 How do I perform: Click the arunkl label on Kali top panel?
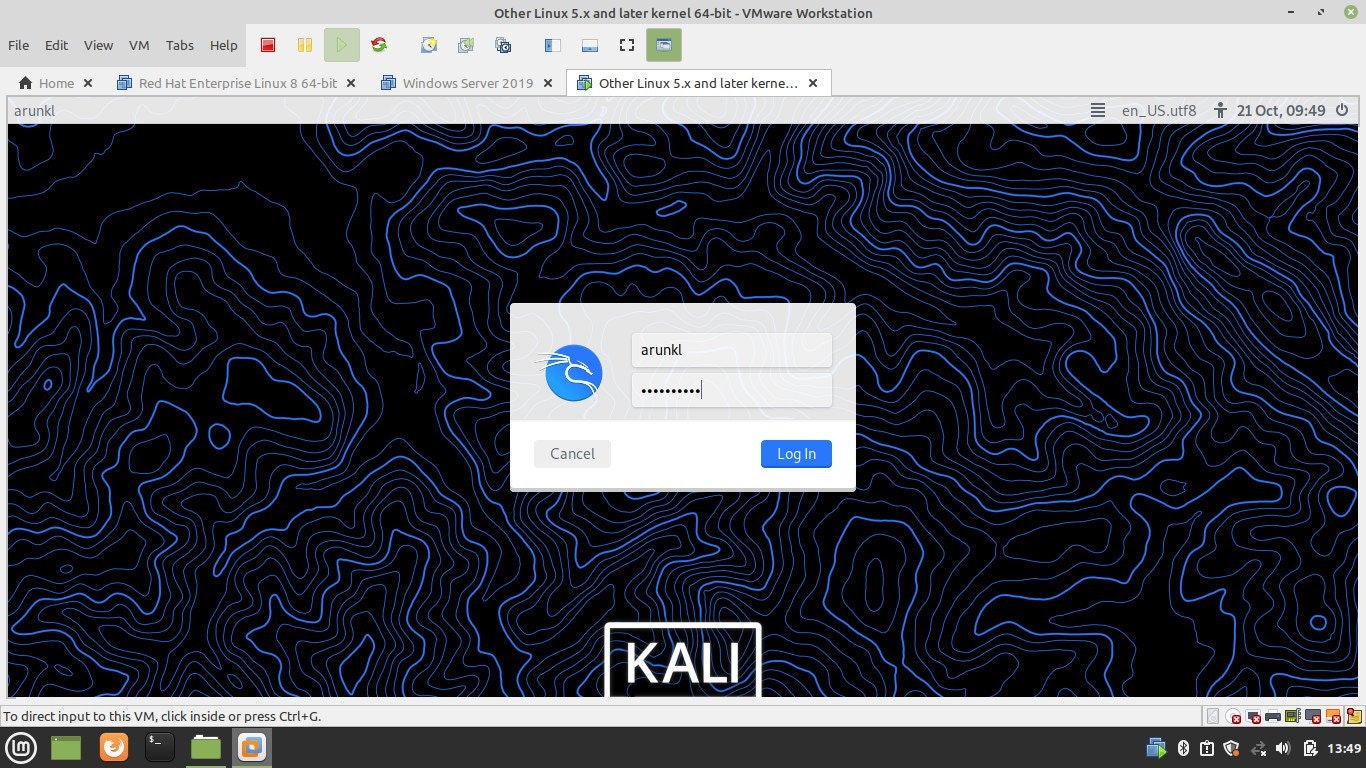pyautogui.click(x=34, y=110)
